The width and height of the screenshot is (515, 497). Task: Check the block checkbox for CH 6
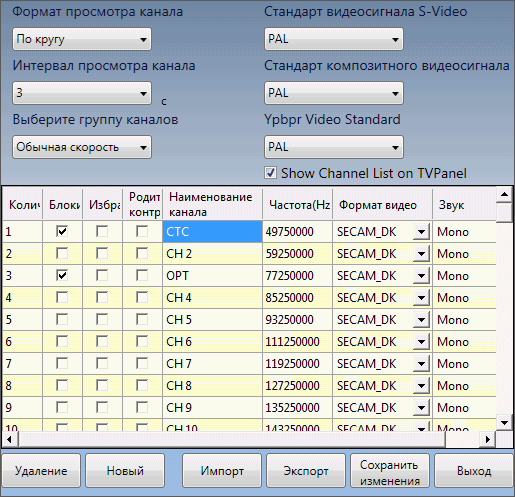pyautogui.click(x=62, y=341)
